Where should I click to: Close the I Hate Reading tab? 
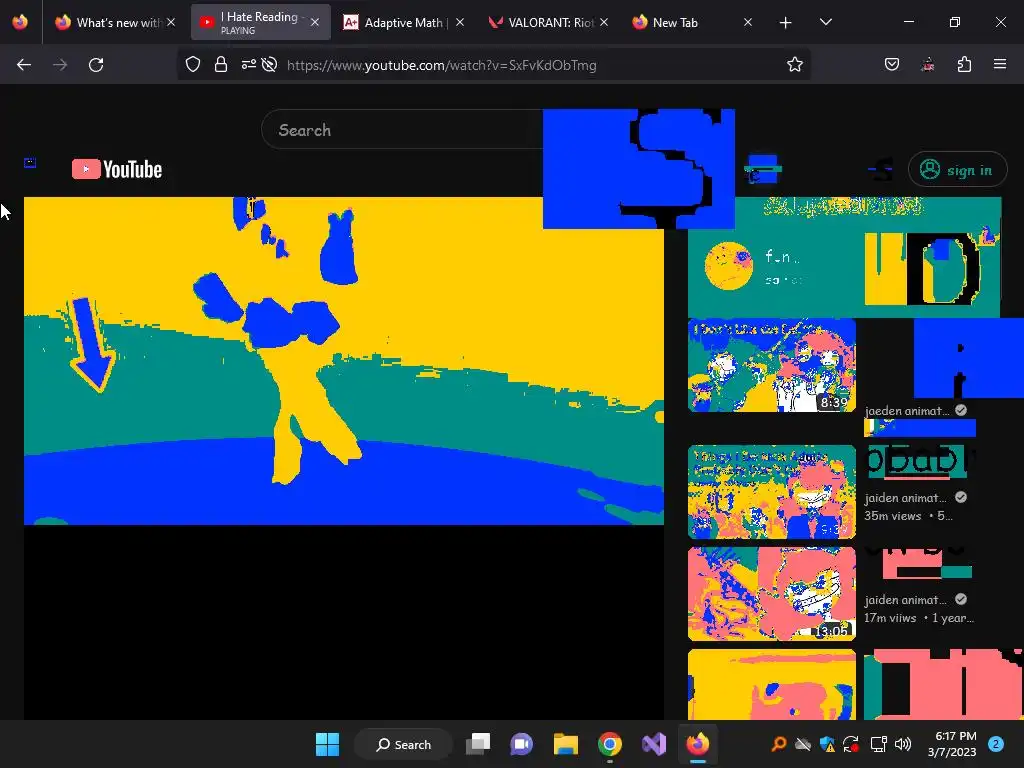[x=315, y=22]
